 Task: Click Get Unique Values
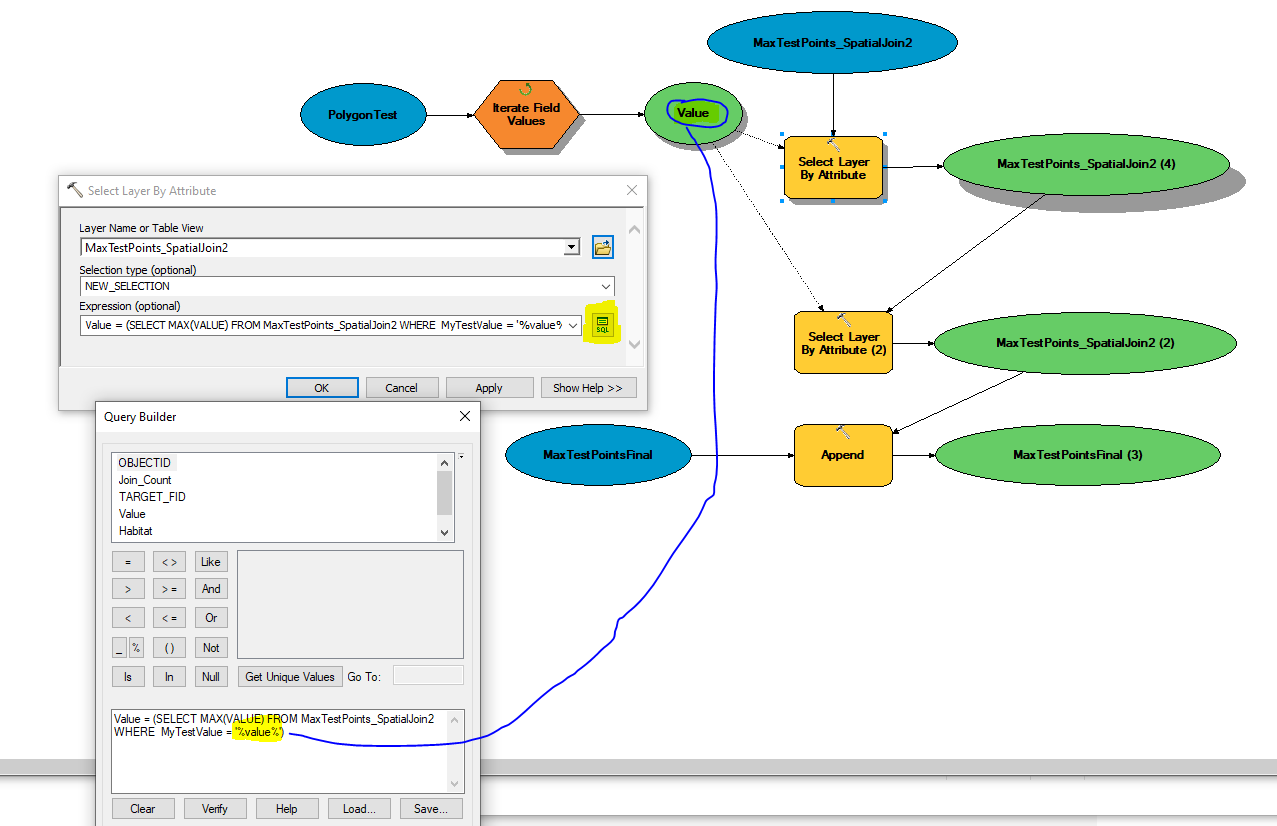(x=289, y=676)
